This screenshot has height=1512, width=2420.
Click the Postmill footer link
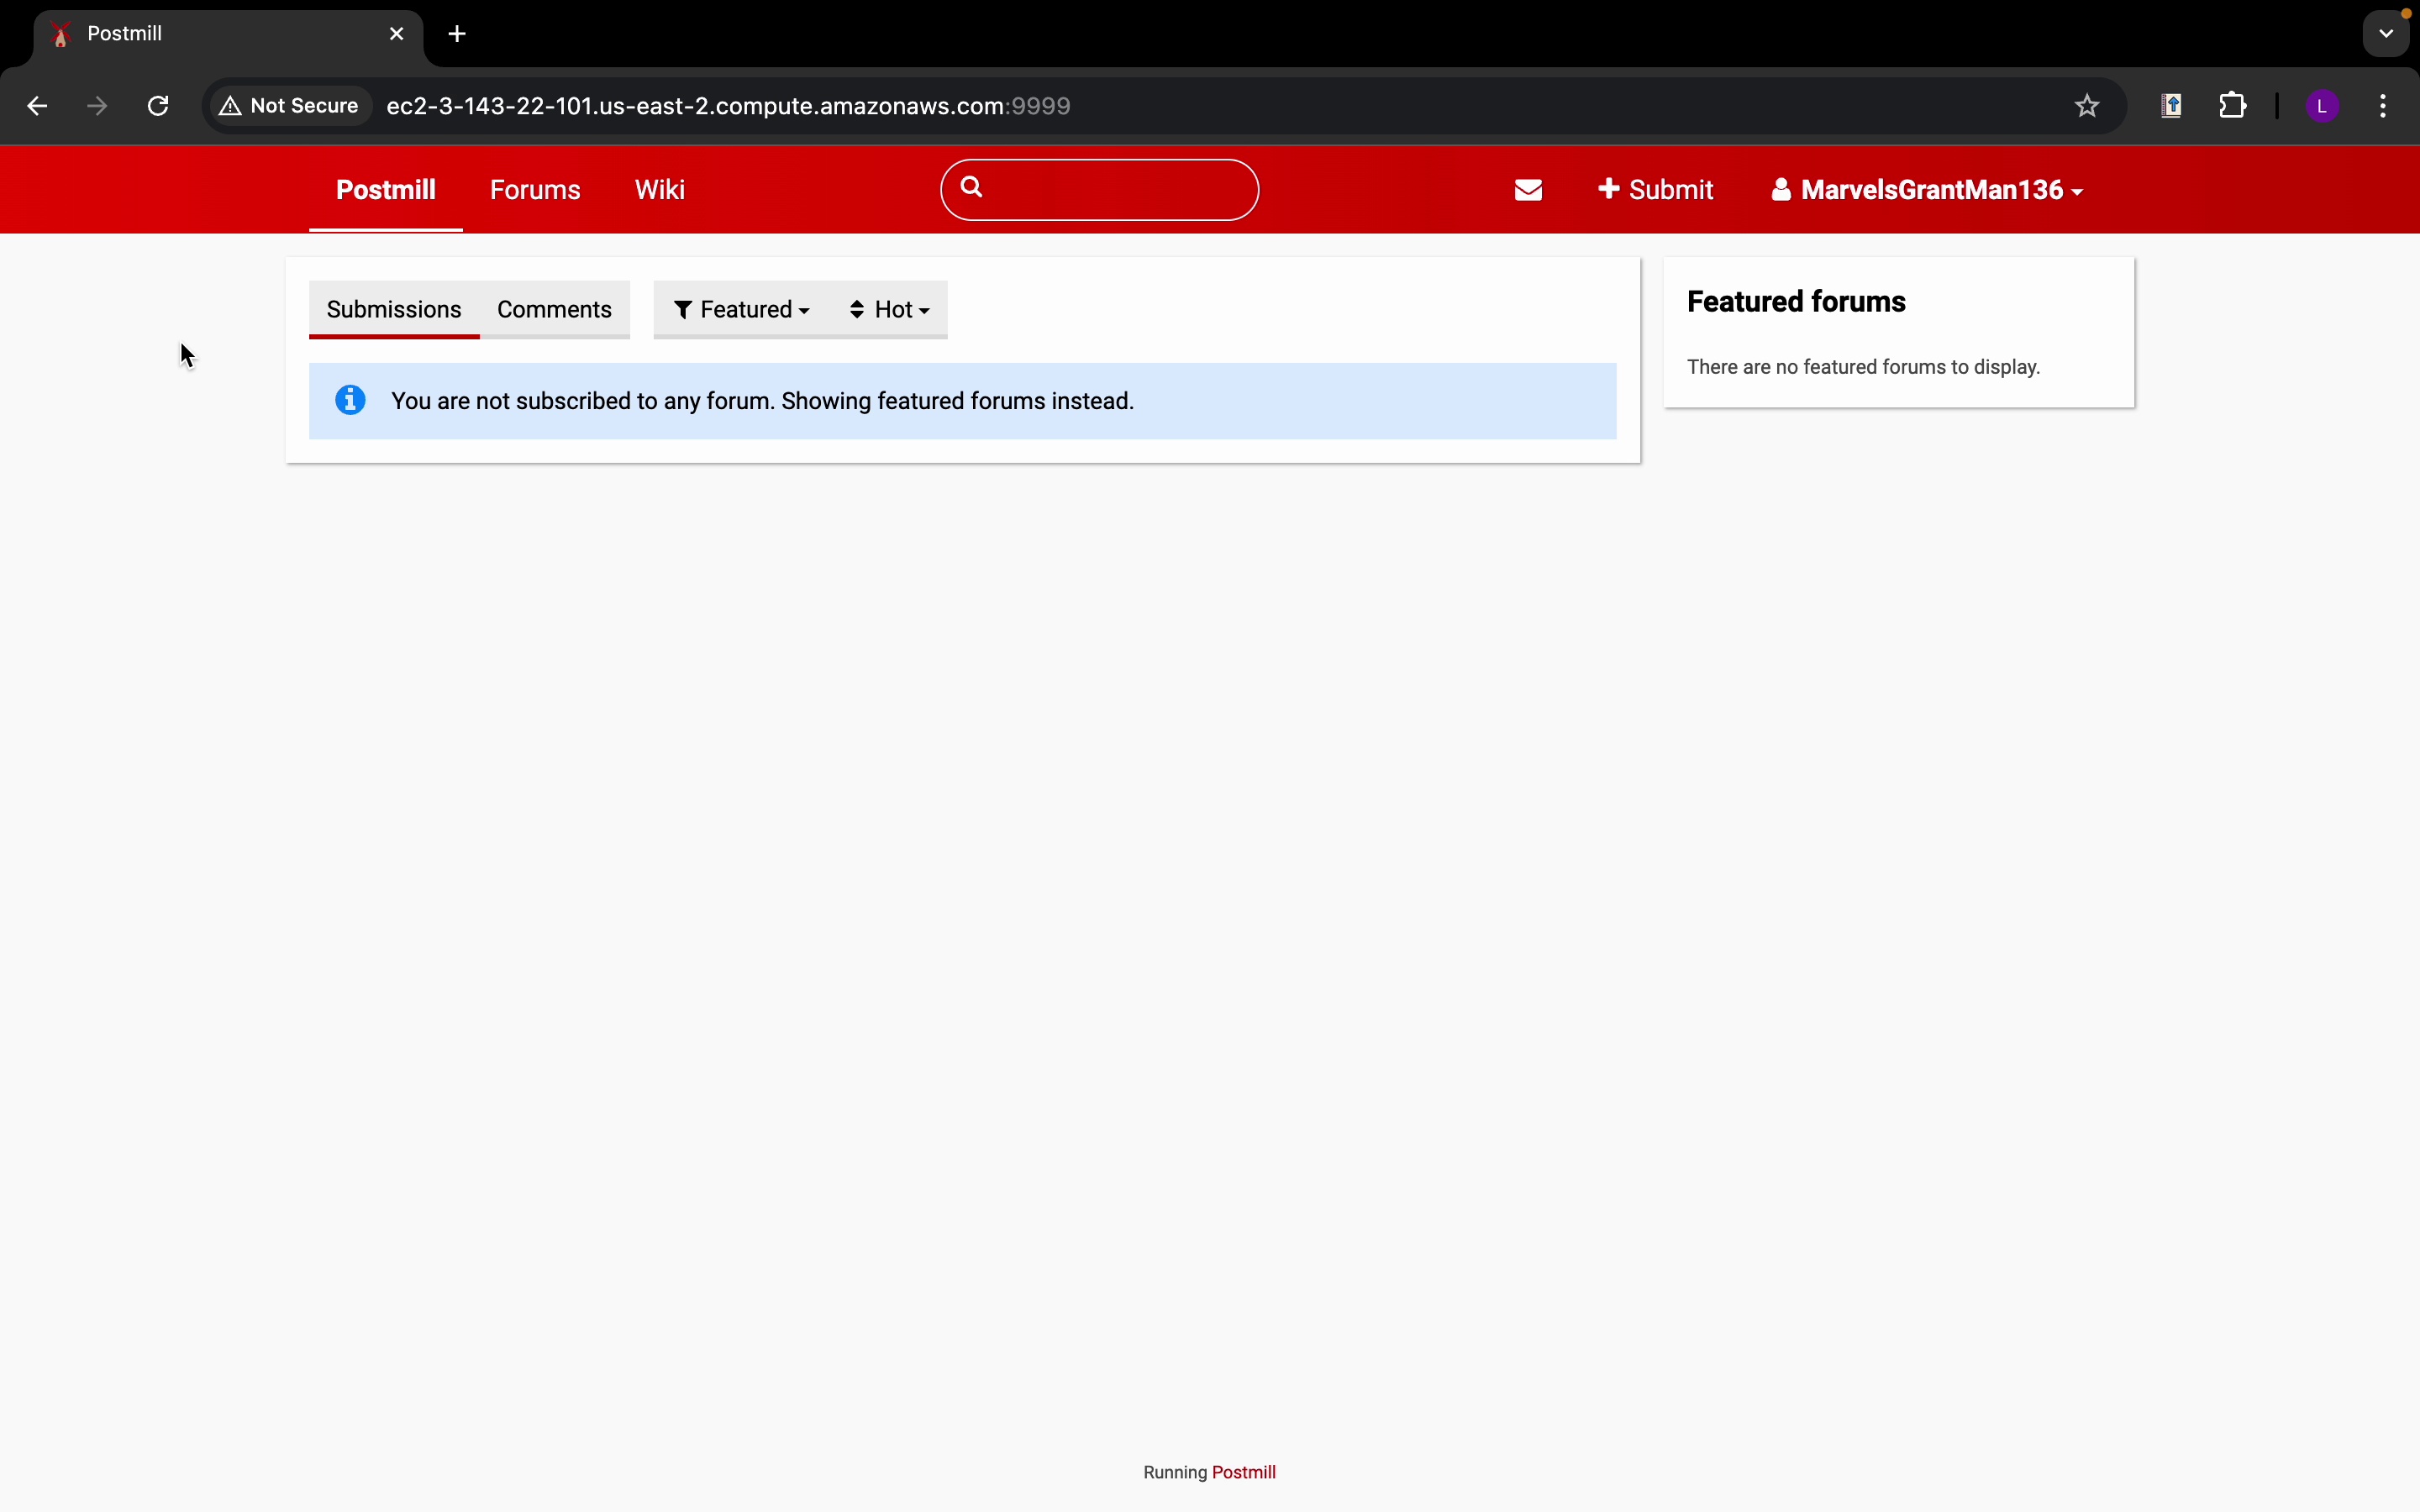pos(1243,1472)
